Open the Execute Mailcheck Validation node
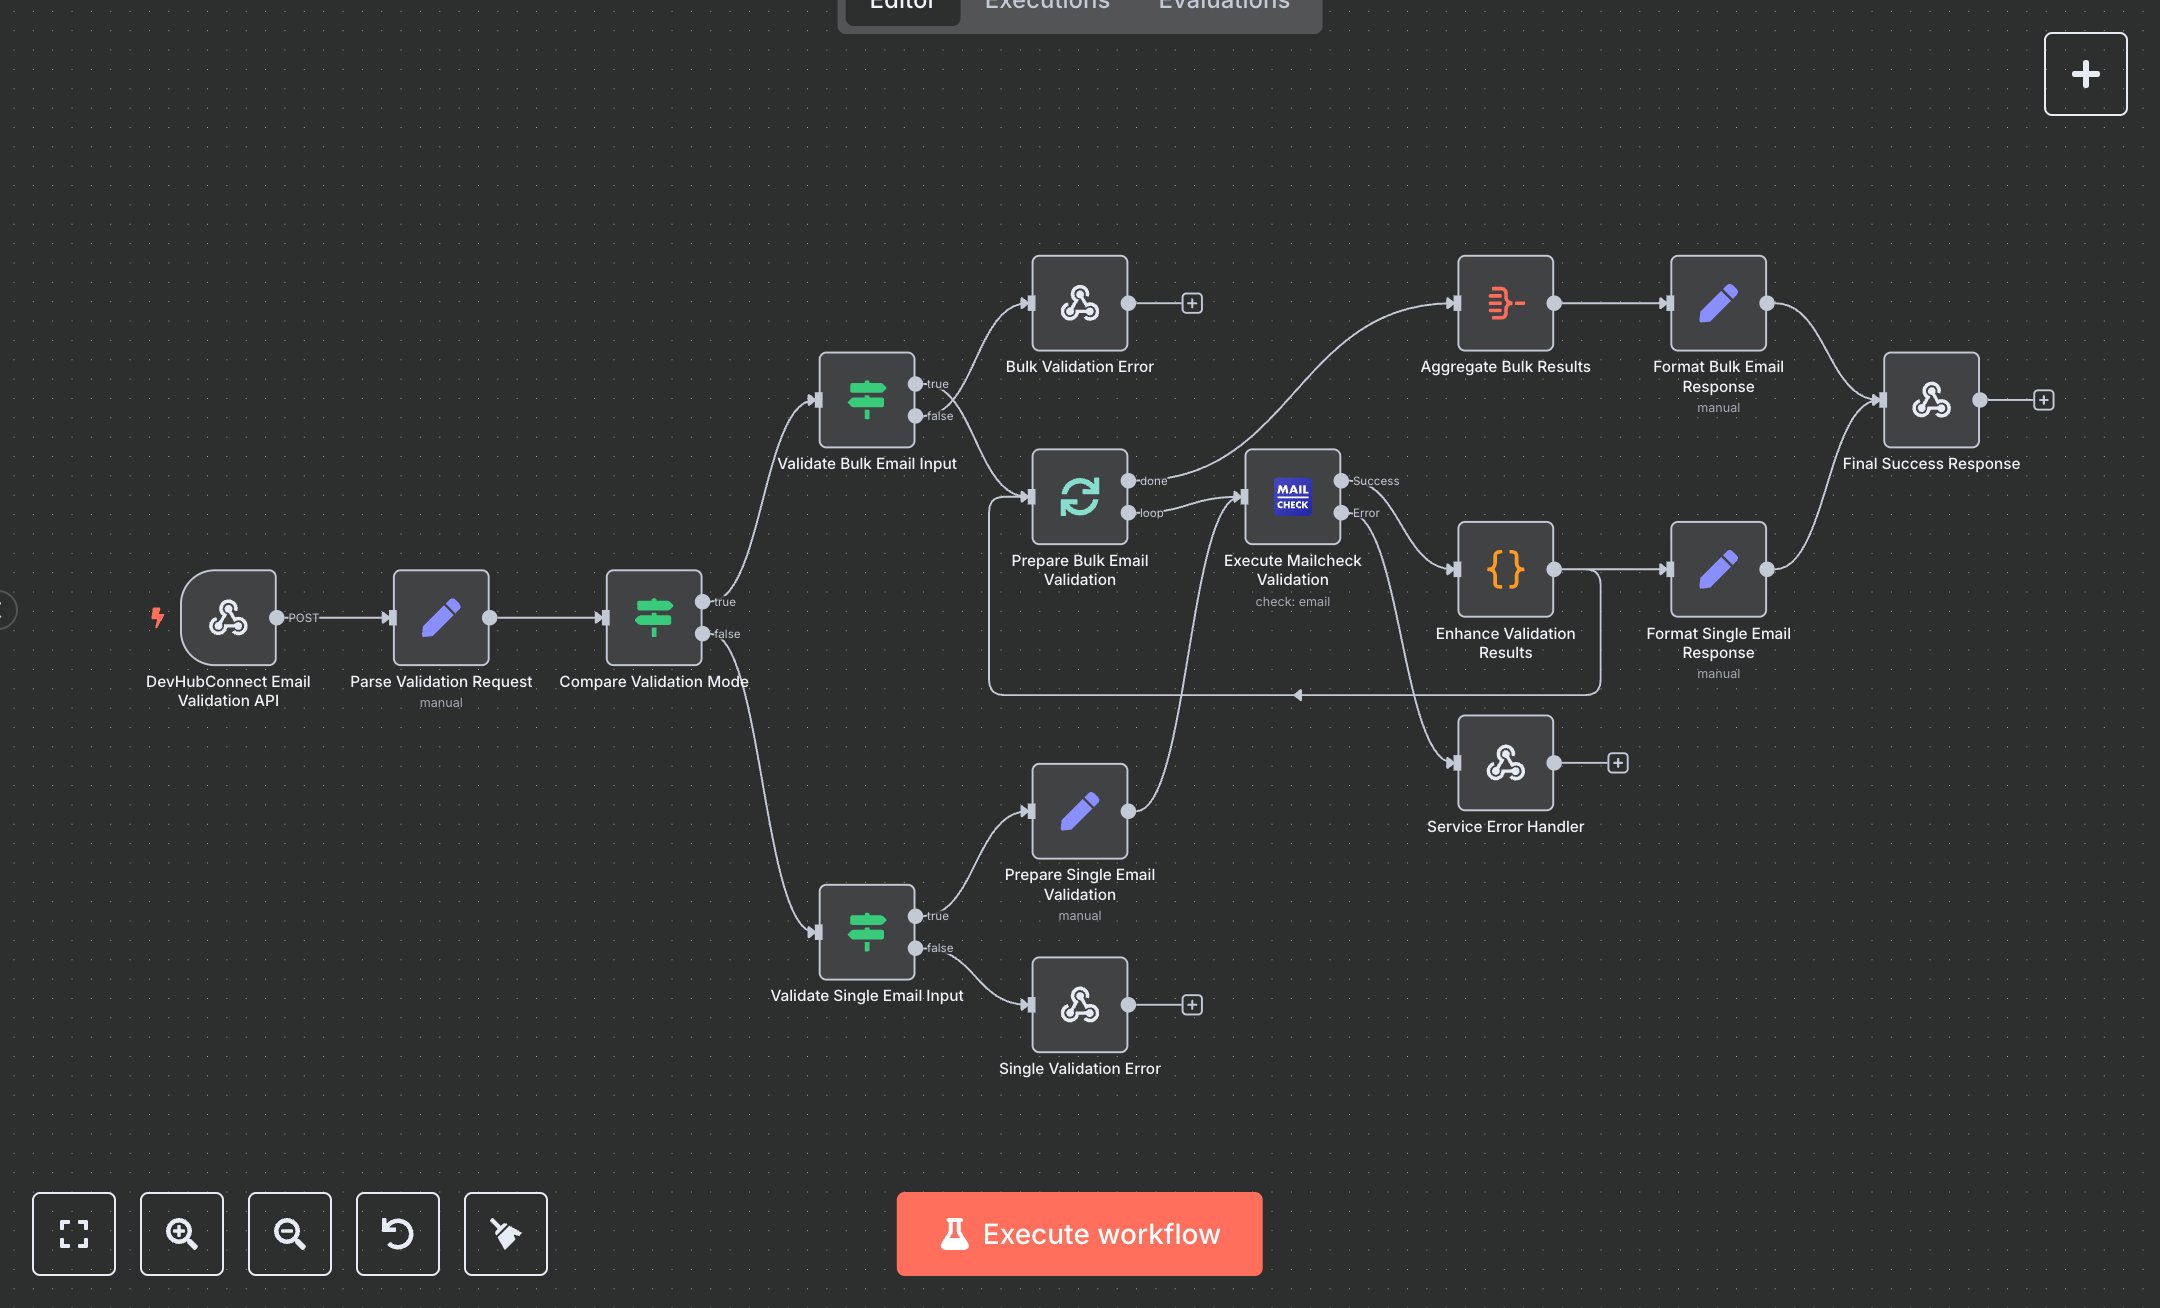 (1292, 497)
